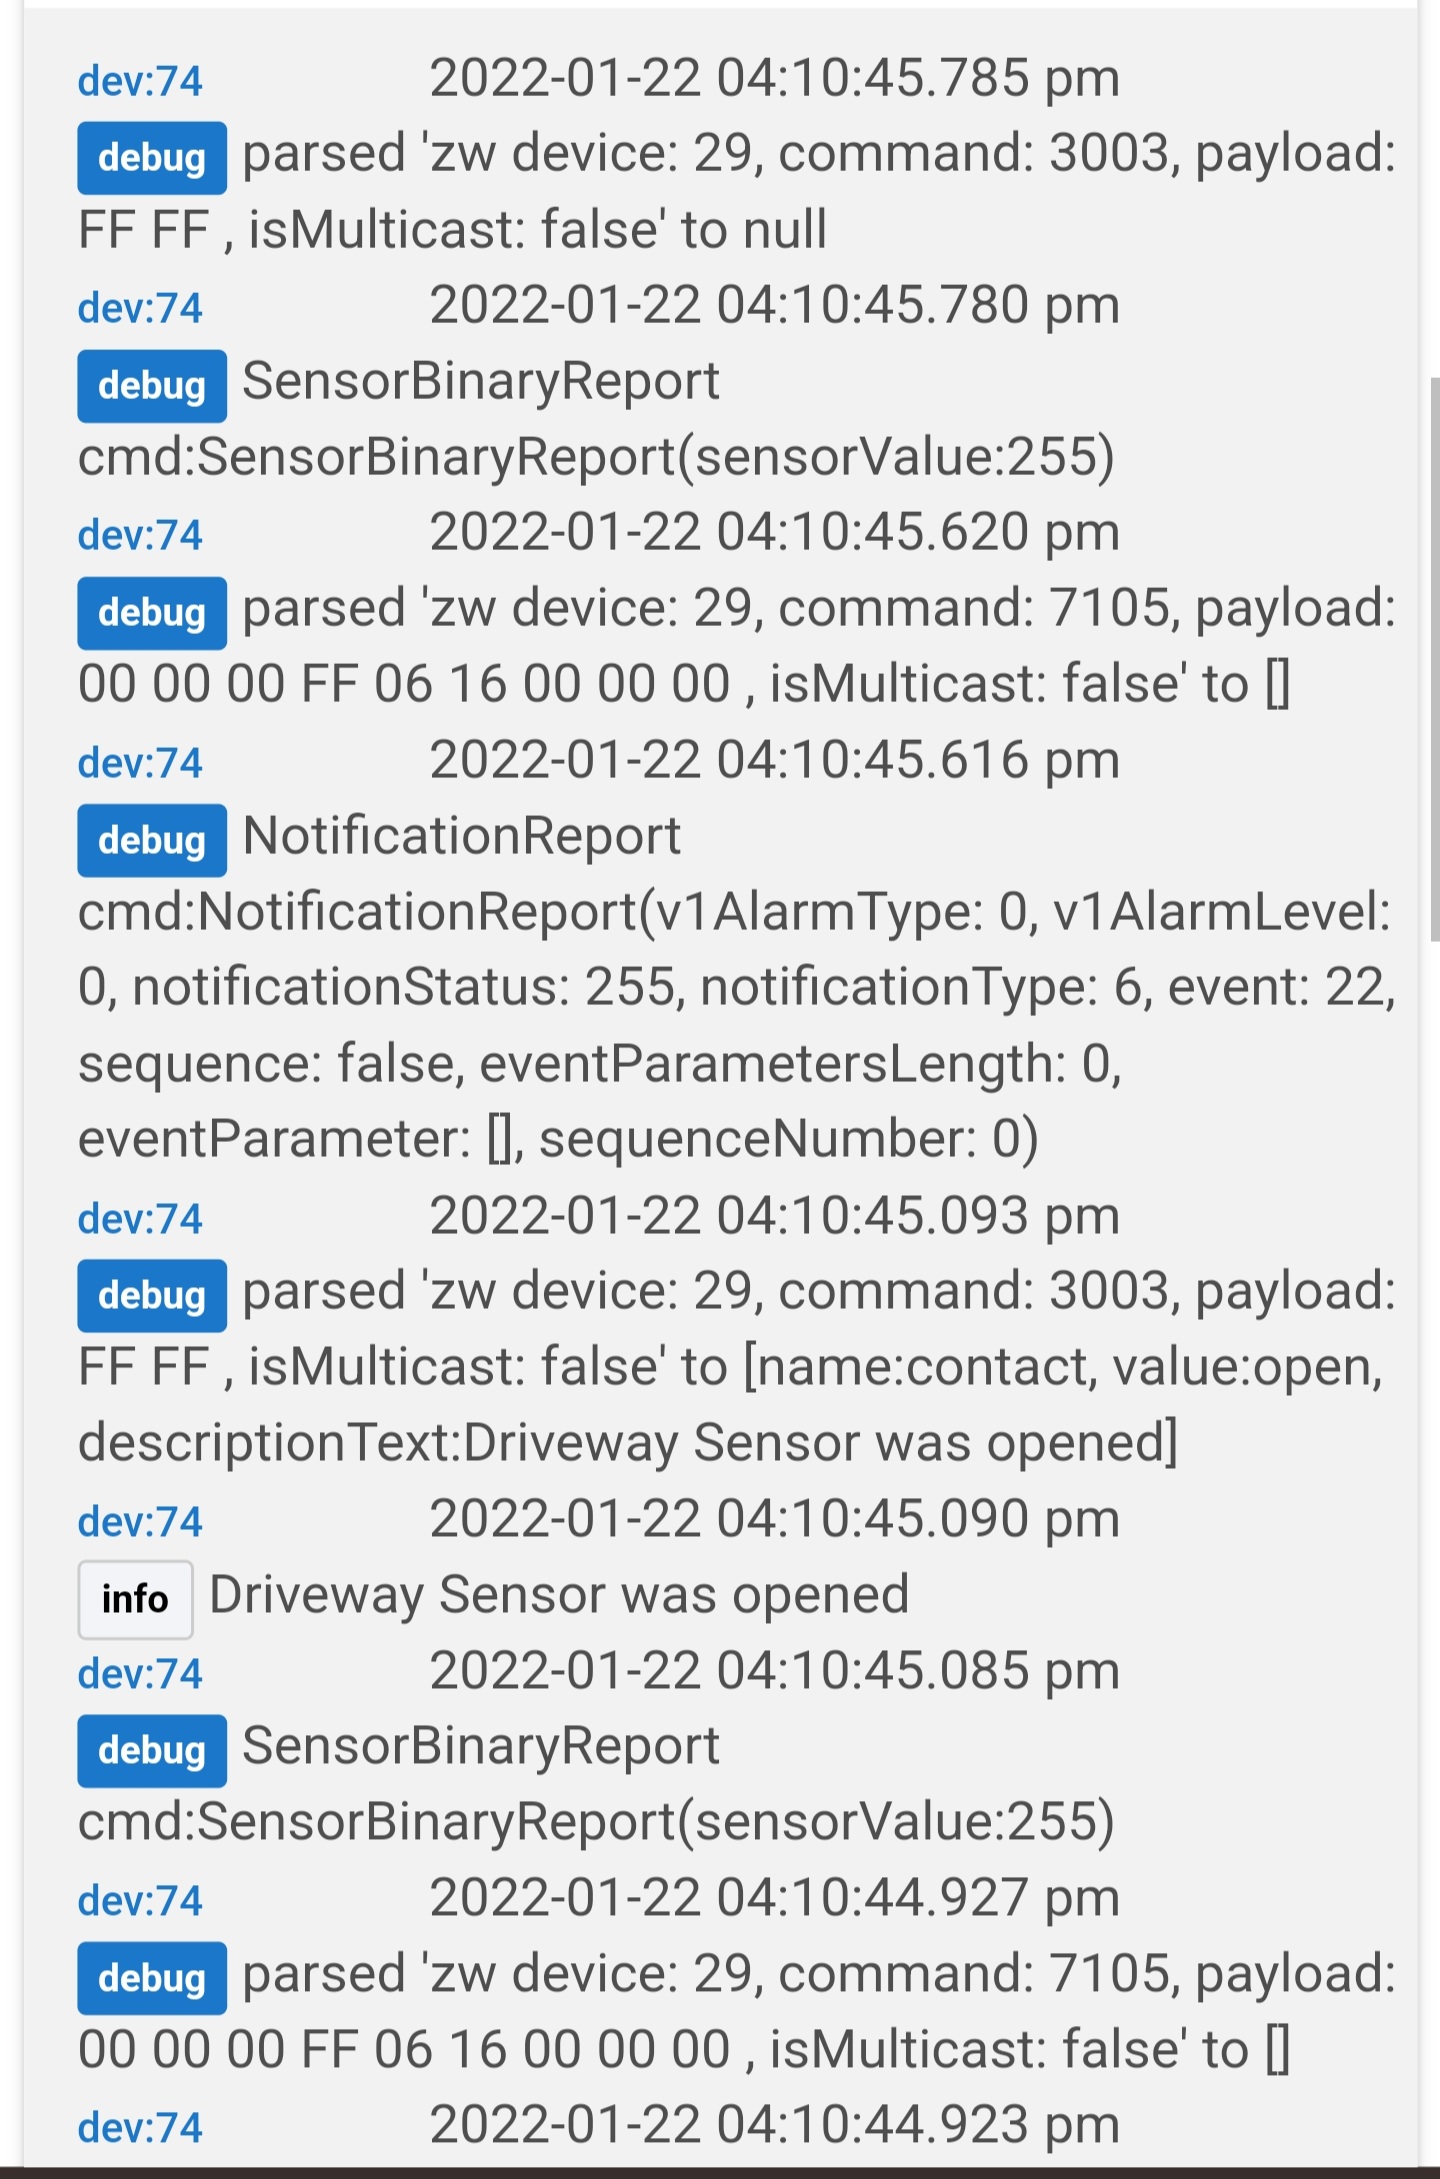
Task: Click the info badge for Driveway Sensor
Action: [x=135, y=1599]
